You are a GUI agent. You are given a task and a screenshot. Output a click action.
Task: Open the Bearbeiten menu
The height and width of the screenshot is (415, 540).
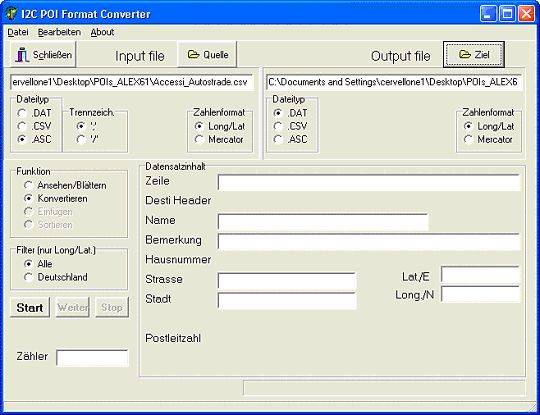pos(59,32)
